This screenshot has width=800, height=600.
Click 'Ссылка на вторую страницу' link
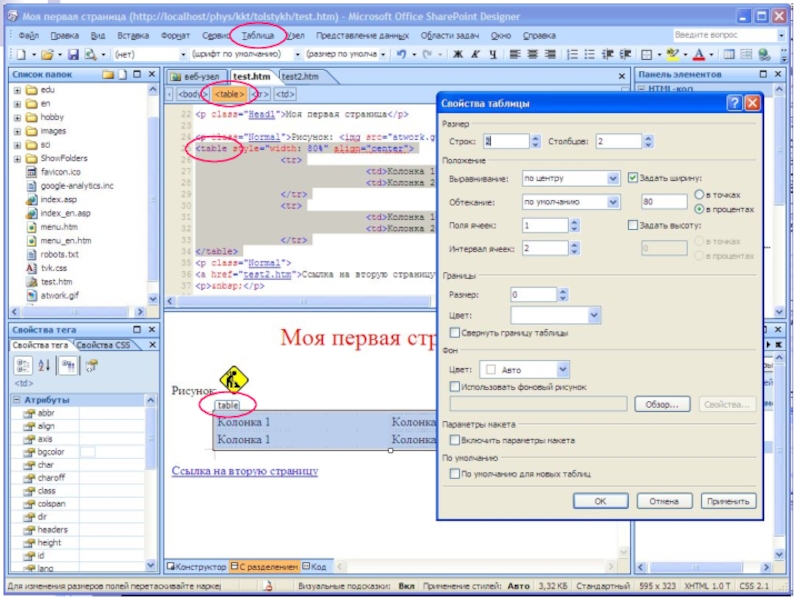pyautogui.click(x=245, y=471)
